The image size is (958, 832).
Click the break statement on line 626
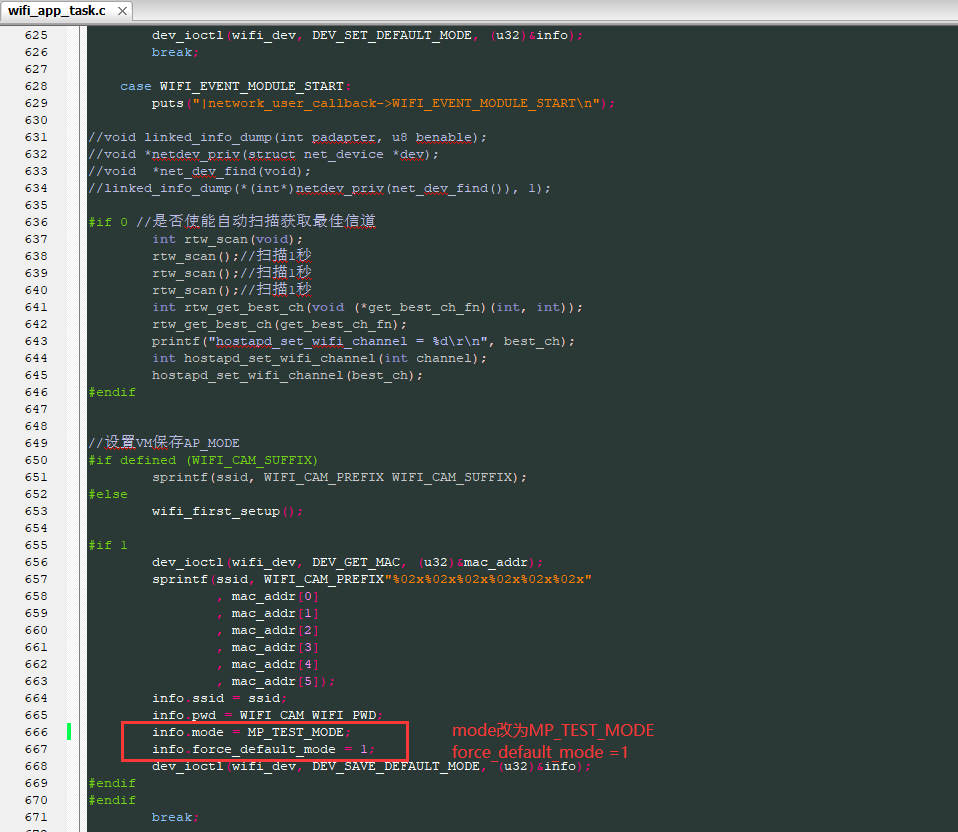[175, 53]
